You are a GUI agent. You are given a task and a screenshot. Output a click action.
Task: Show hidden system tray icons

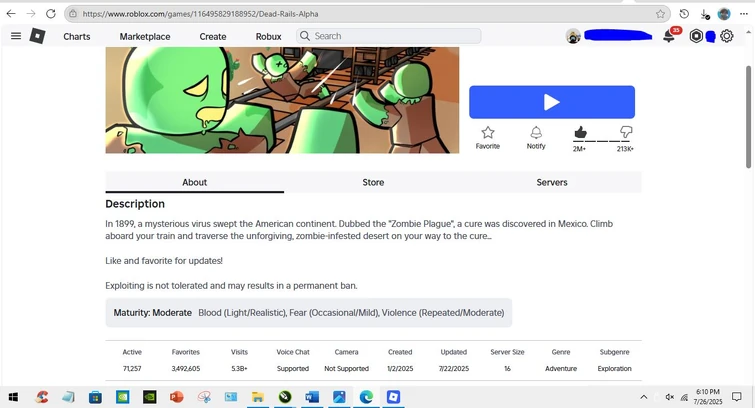click(643, 397)
